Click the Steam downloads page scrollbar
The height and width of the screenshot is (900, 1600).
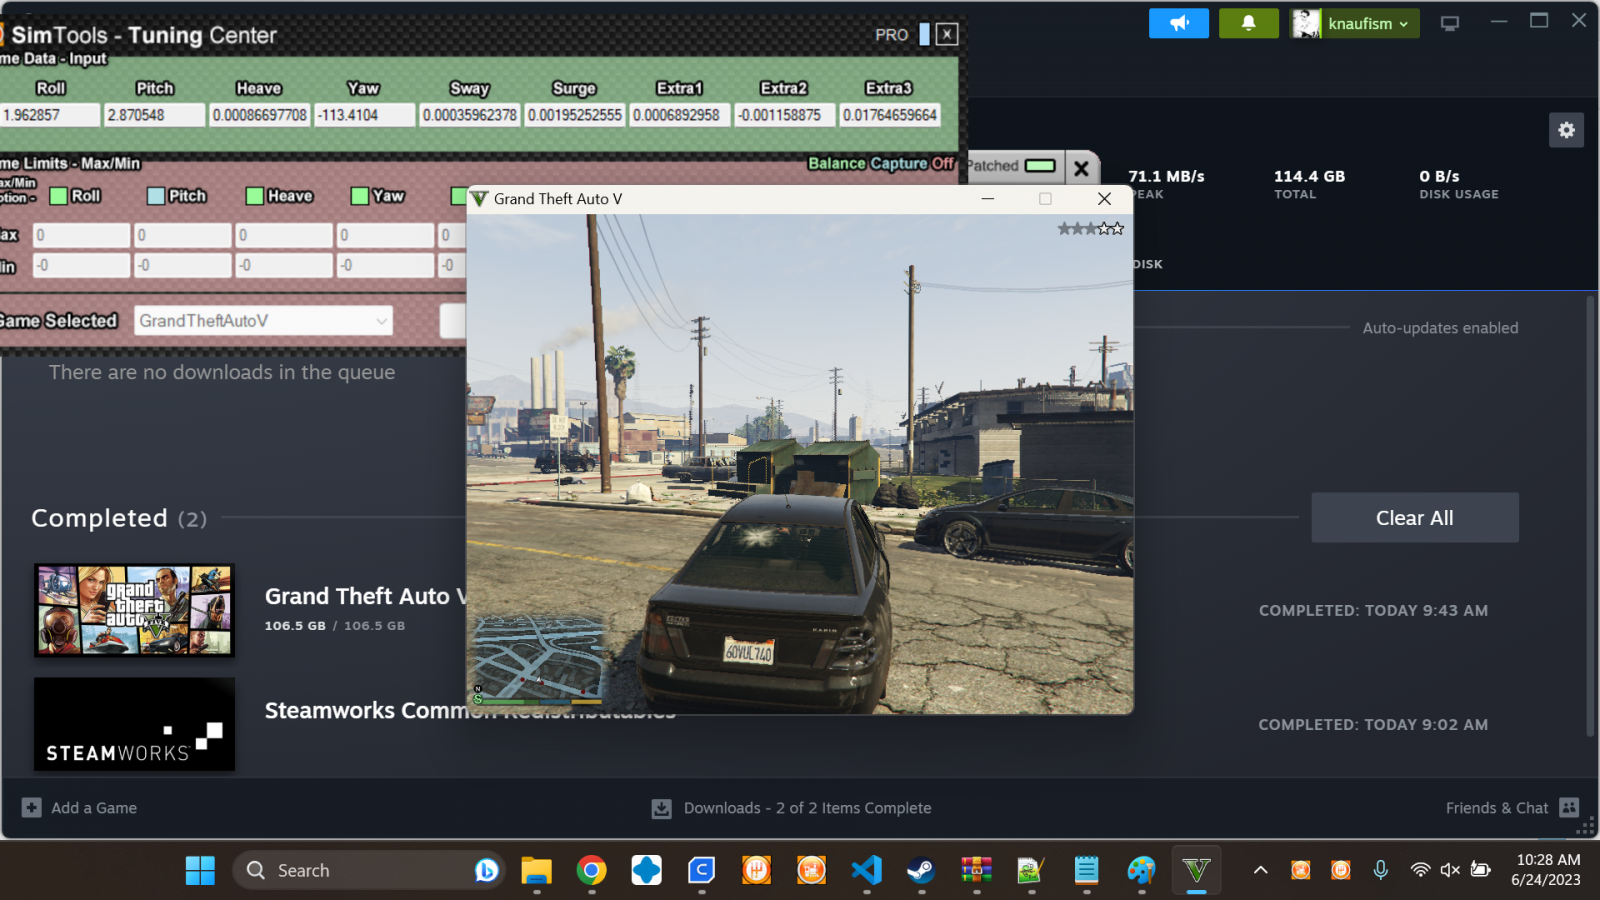click(1590, 516)
